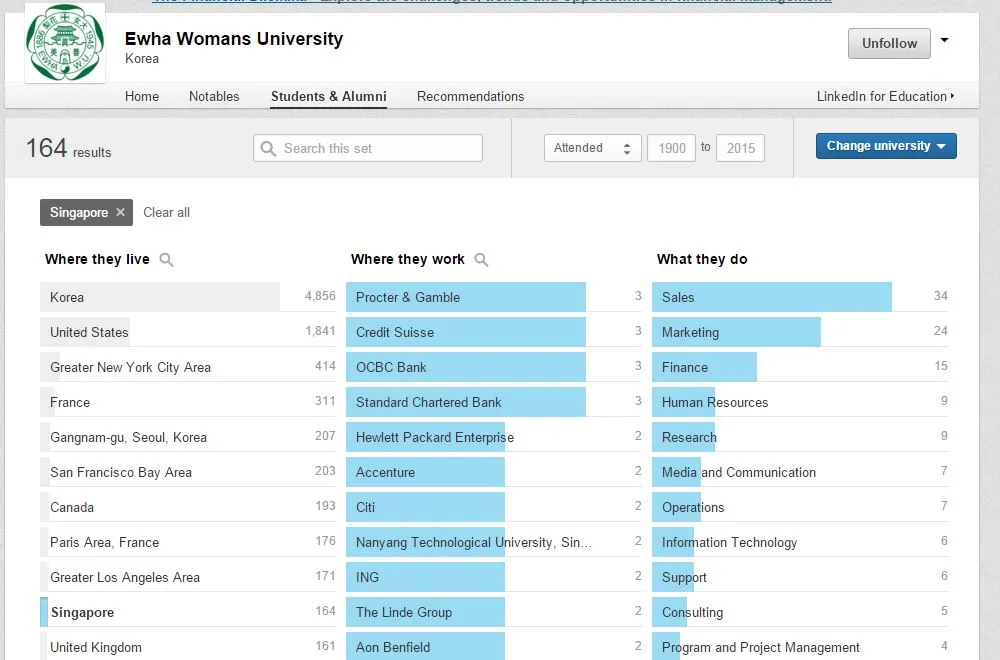The height and width of the screenshot is (660, 1000).
Task: Open the Change university dropdown
Action: [x=886, y=146]
